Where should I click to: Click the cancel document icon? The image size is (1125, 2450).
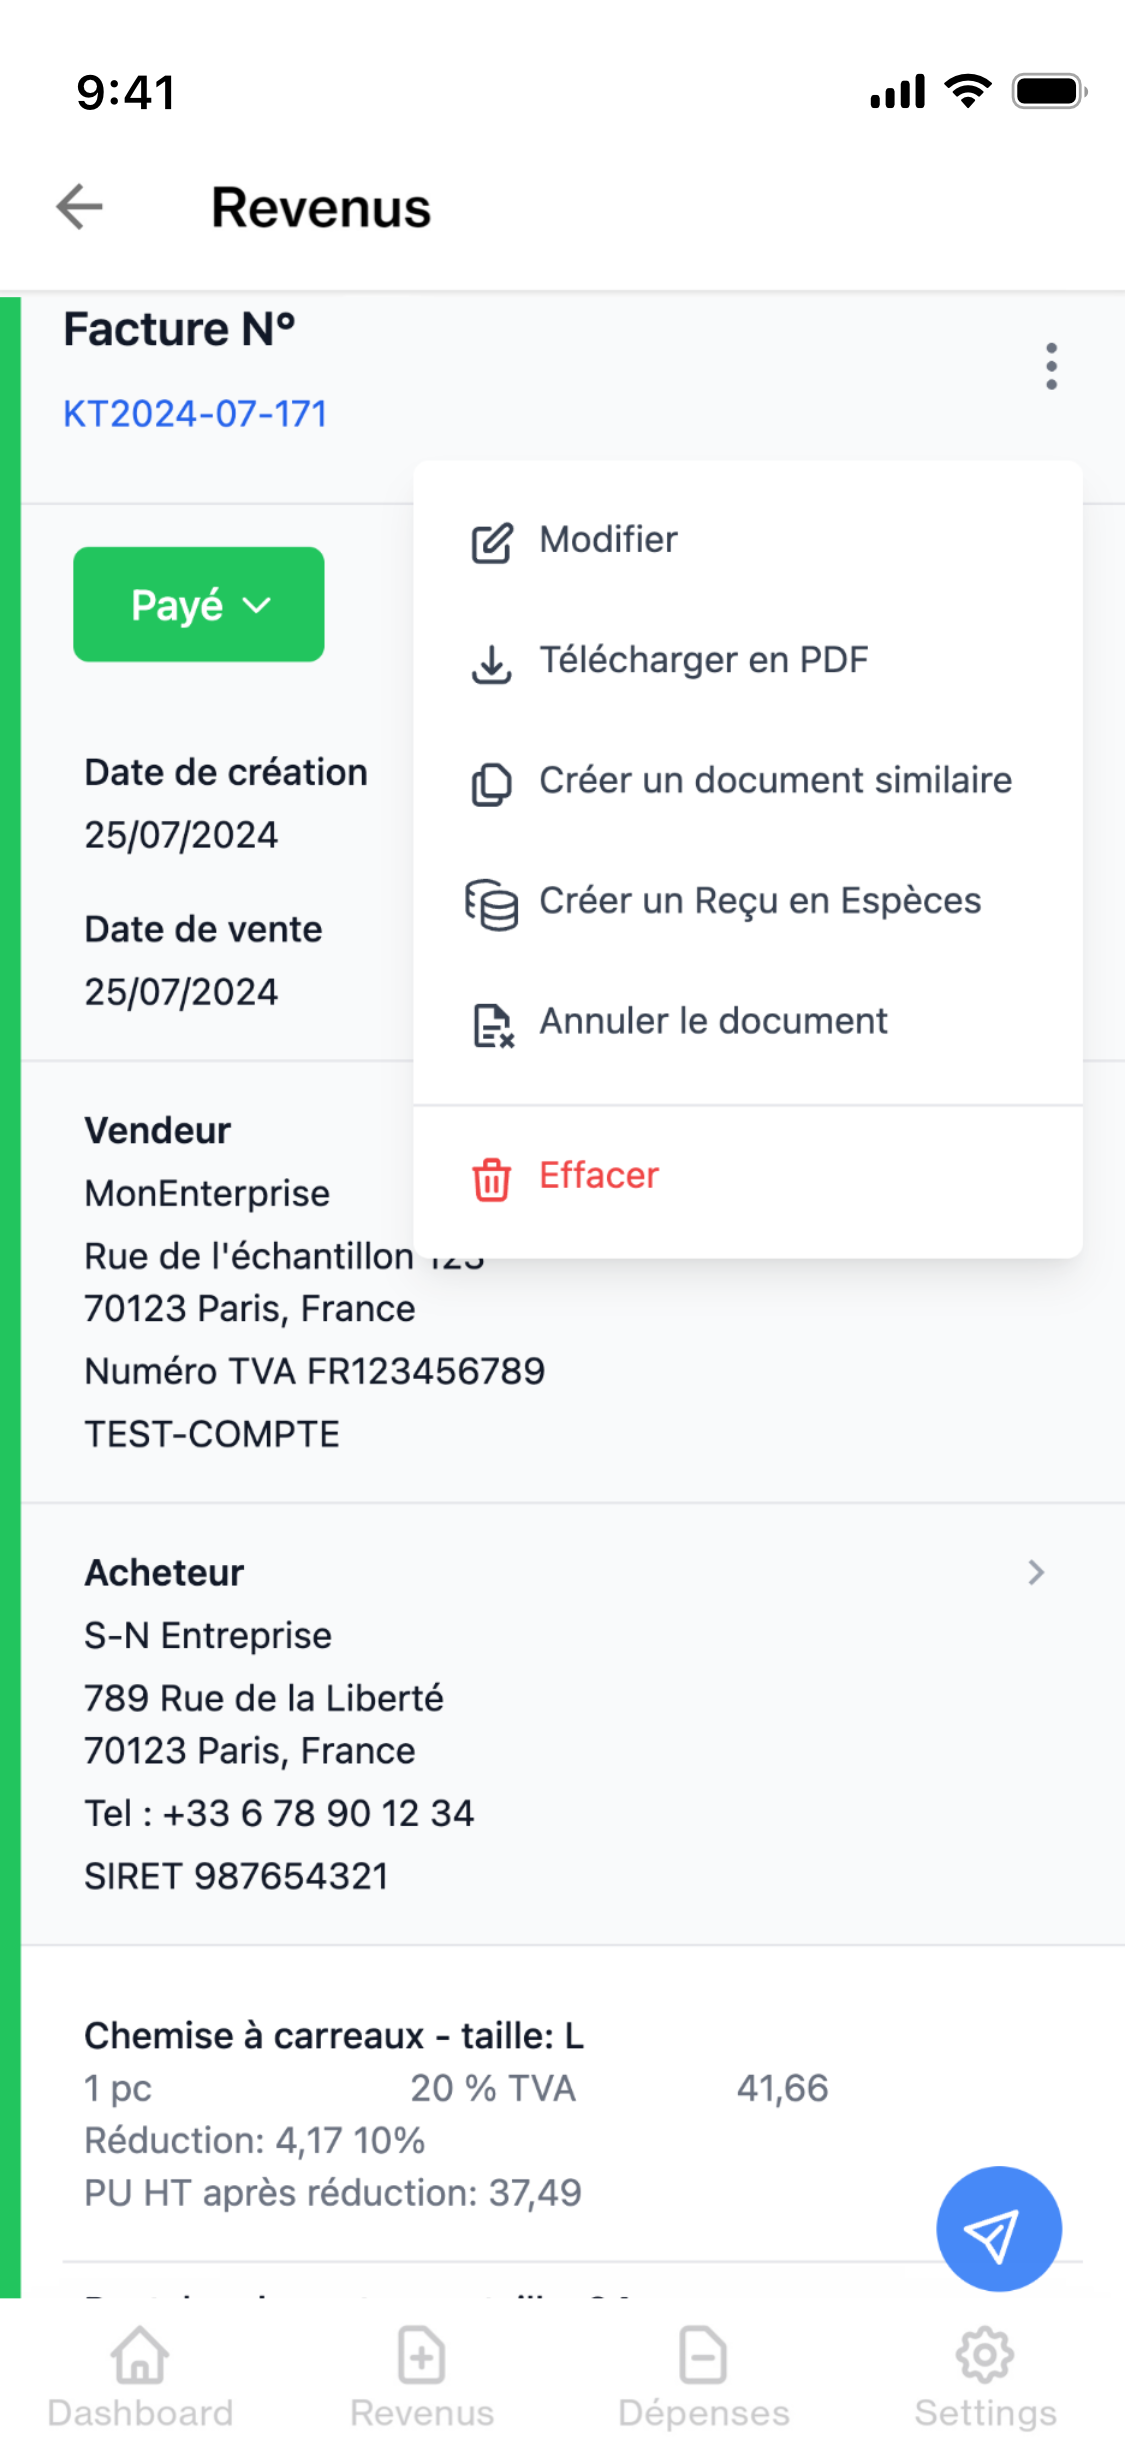point(491,1022)
